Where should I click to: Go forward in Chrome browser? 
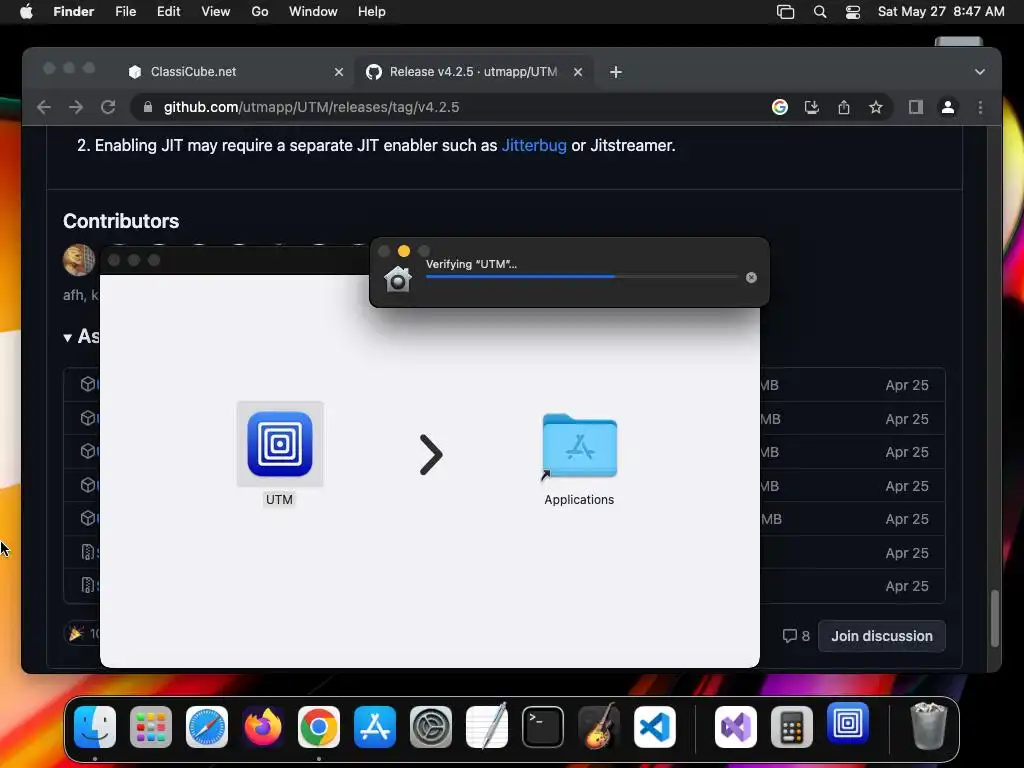click(x=76, y=107)
